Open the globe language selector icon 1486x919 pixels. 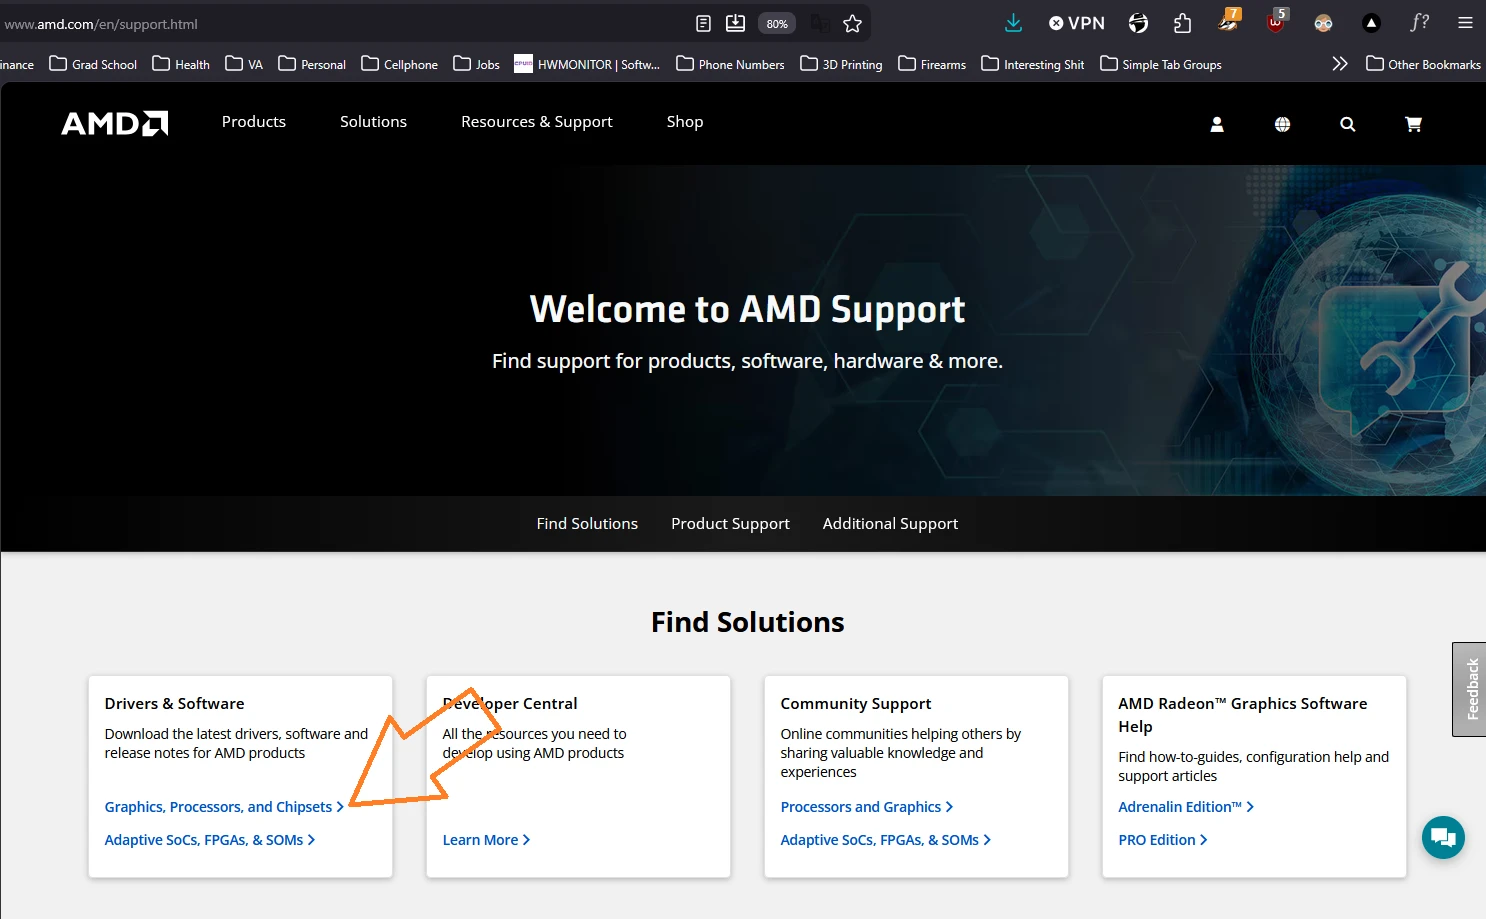(1282, 124)
